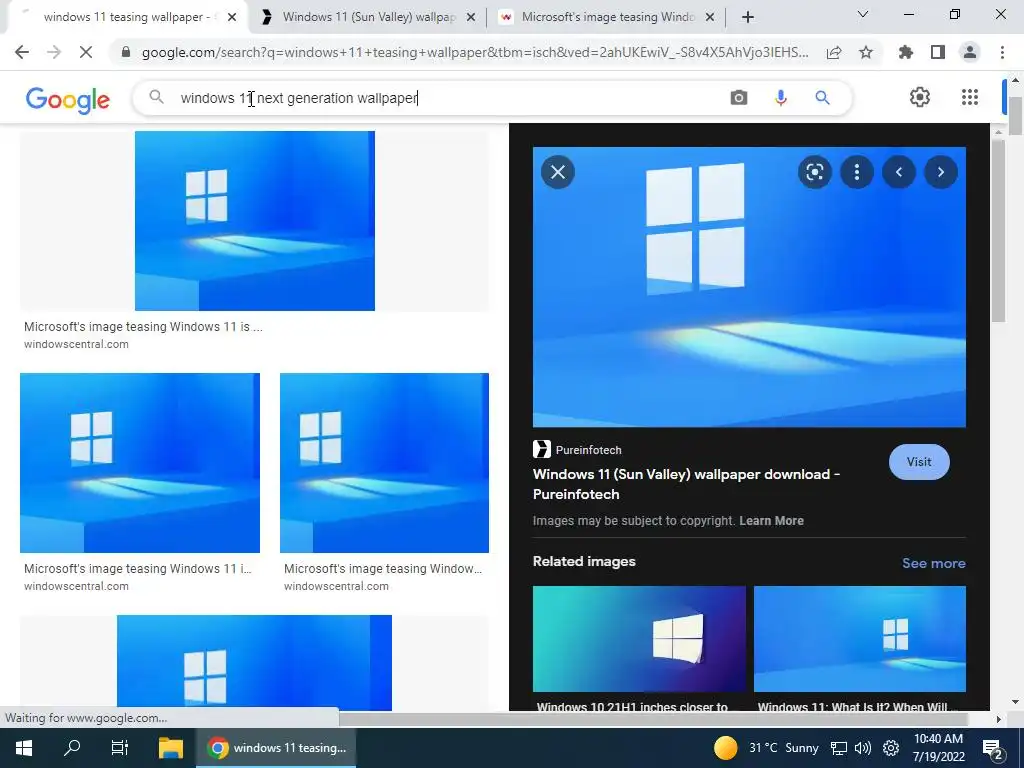
Task: Close the Microsoft's image teasing tab
Action: (710, 18)
